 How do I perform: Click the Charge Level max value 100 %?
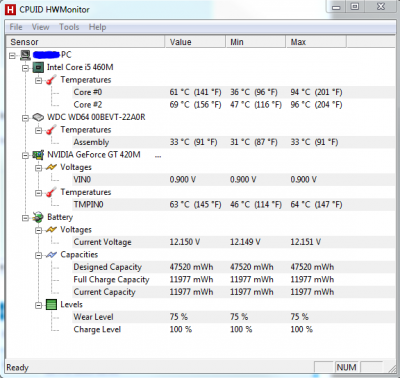pos(301,330)
